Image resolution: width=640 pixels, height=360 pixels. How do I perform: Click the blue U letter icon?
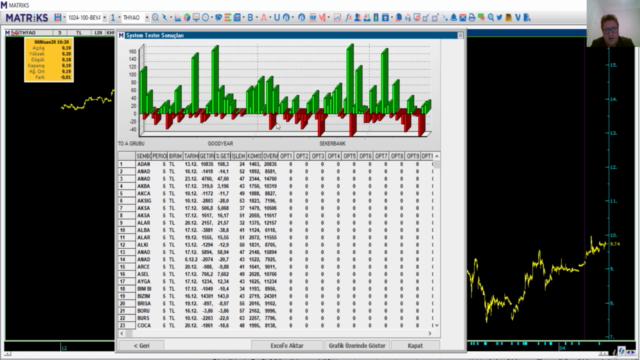tap(277, 18)
